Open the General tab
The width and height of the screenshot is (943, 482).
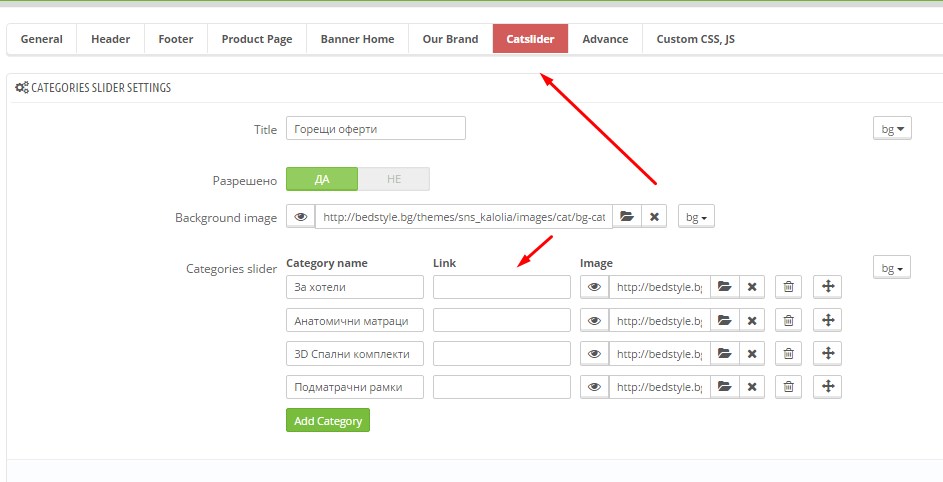(41, 39)
